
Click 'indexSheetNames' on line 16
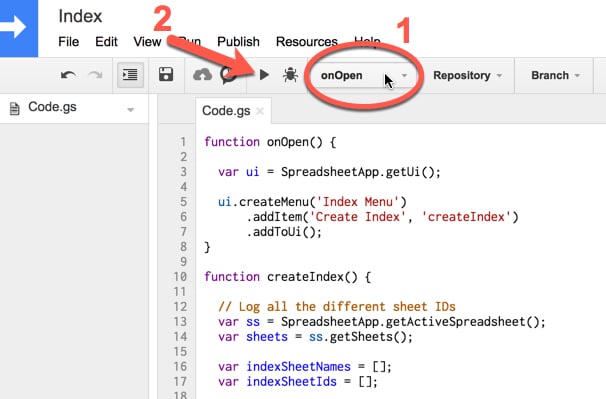click(x=298, y=367)
